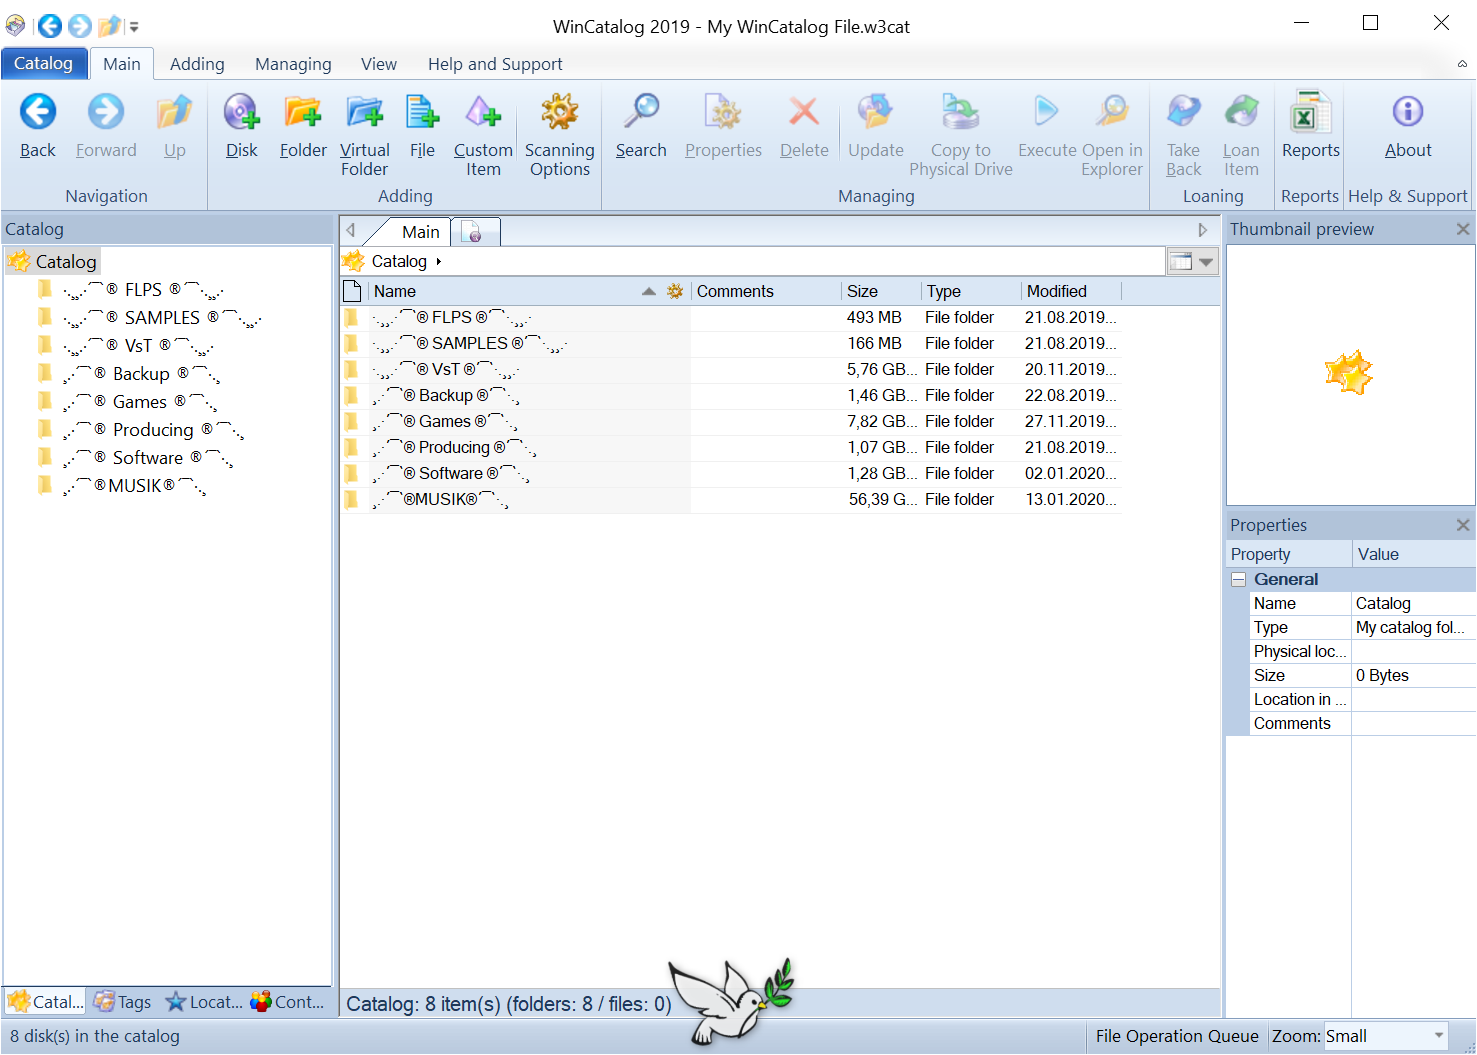This screenshot has height=1055, width=1477.
Task: Select the SAMPLES row in file list
Action: tap(730, 343)
